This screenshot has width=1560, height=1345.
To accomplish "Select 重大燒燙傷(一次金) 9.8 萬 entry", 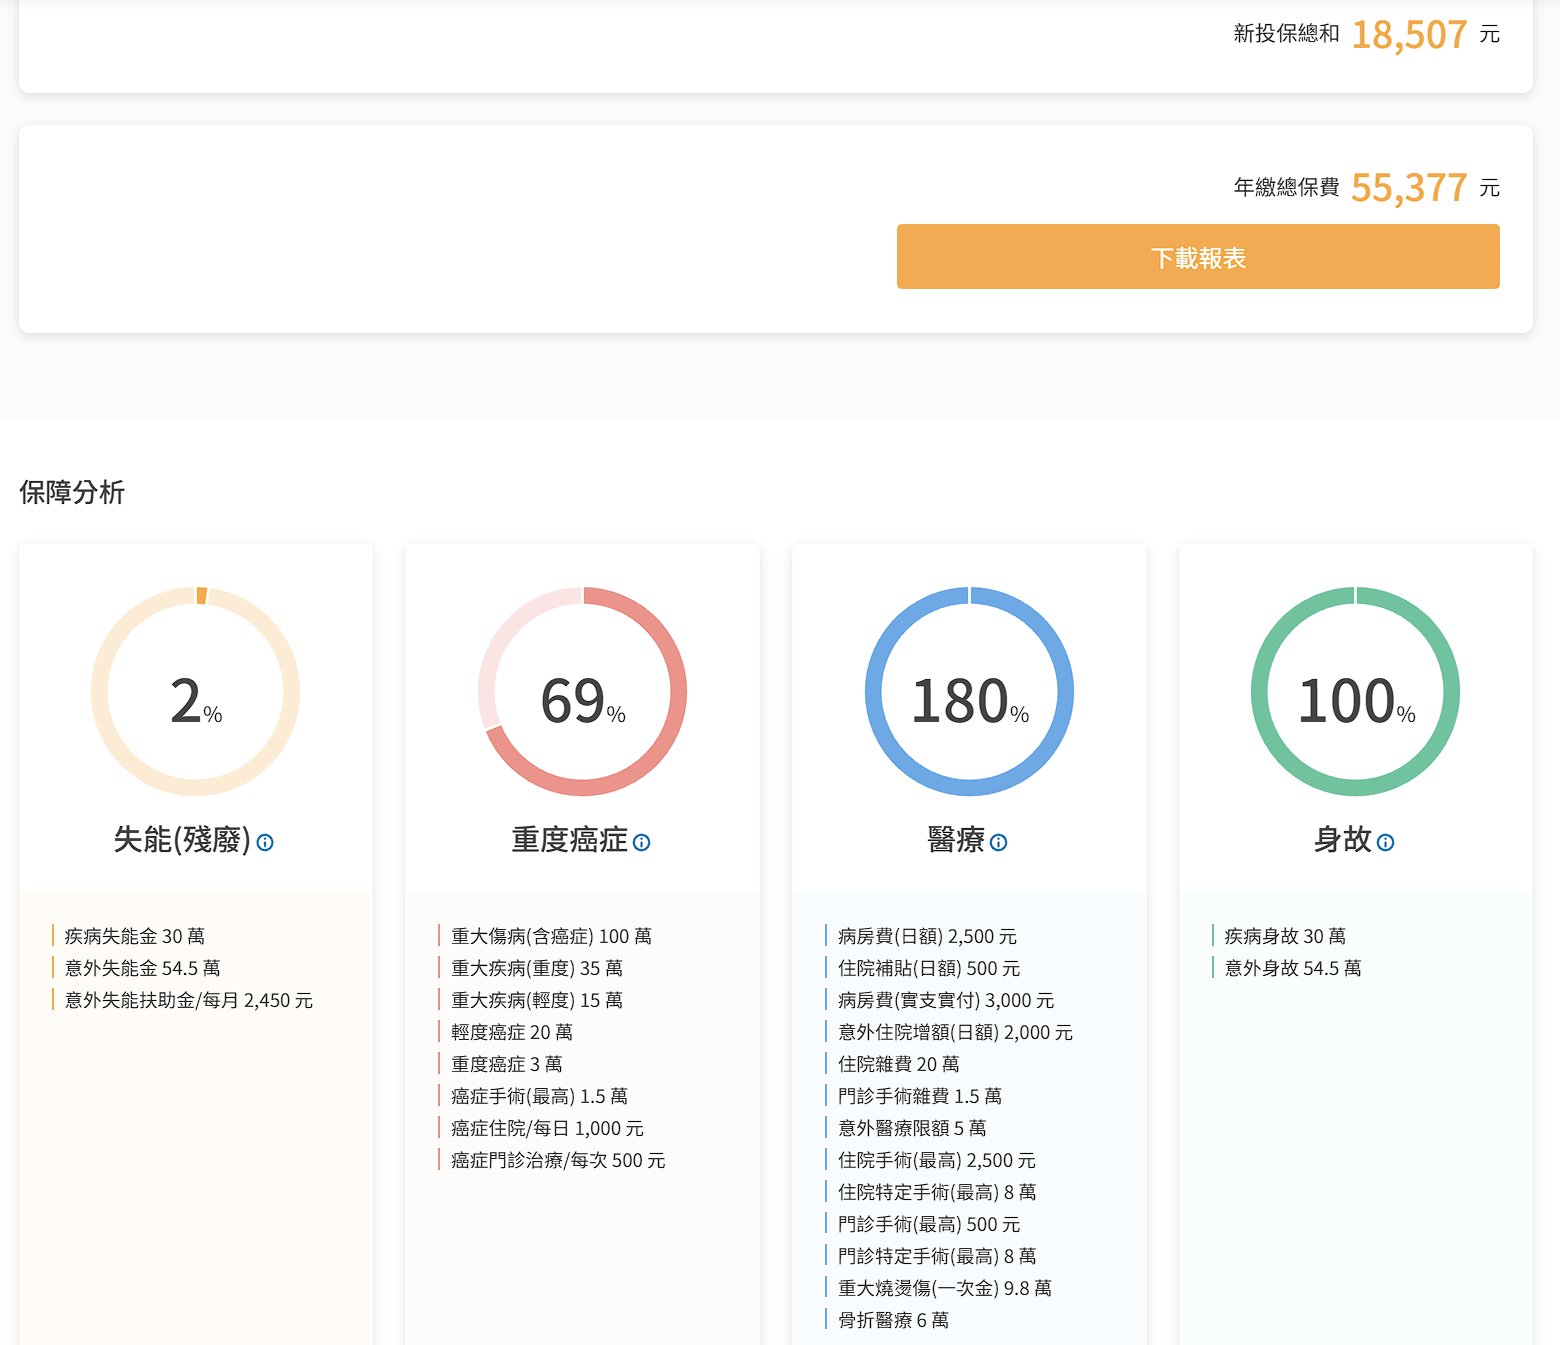I will pyautogui.click(x=945, y=1288).
